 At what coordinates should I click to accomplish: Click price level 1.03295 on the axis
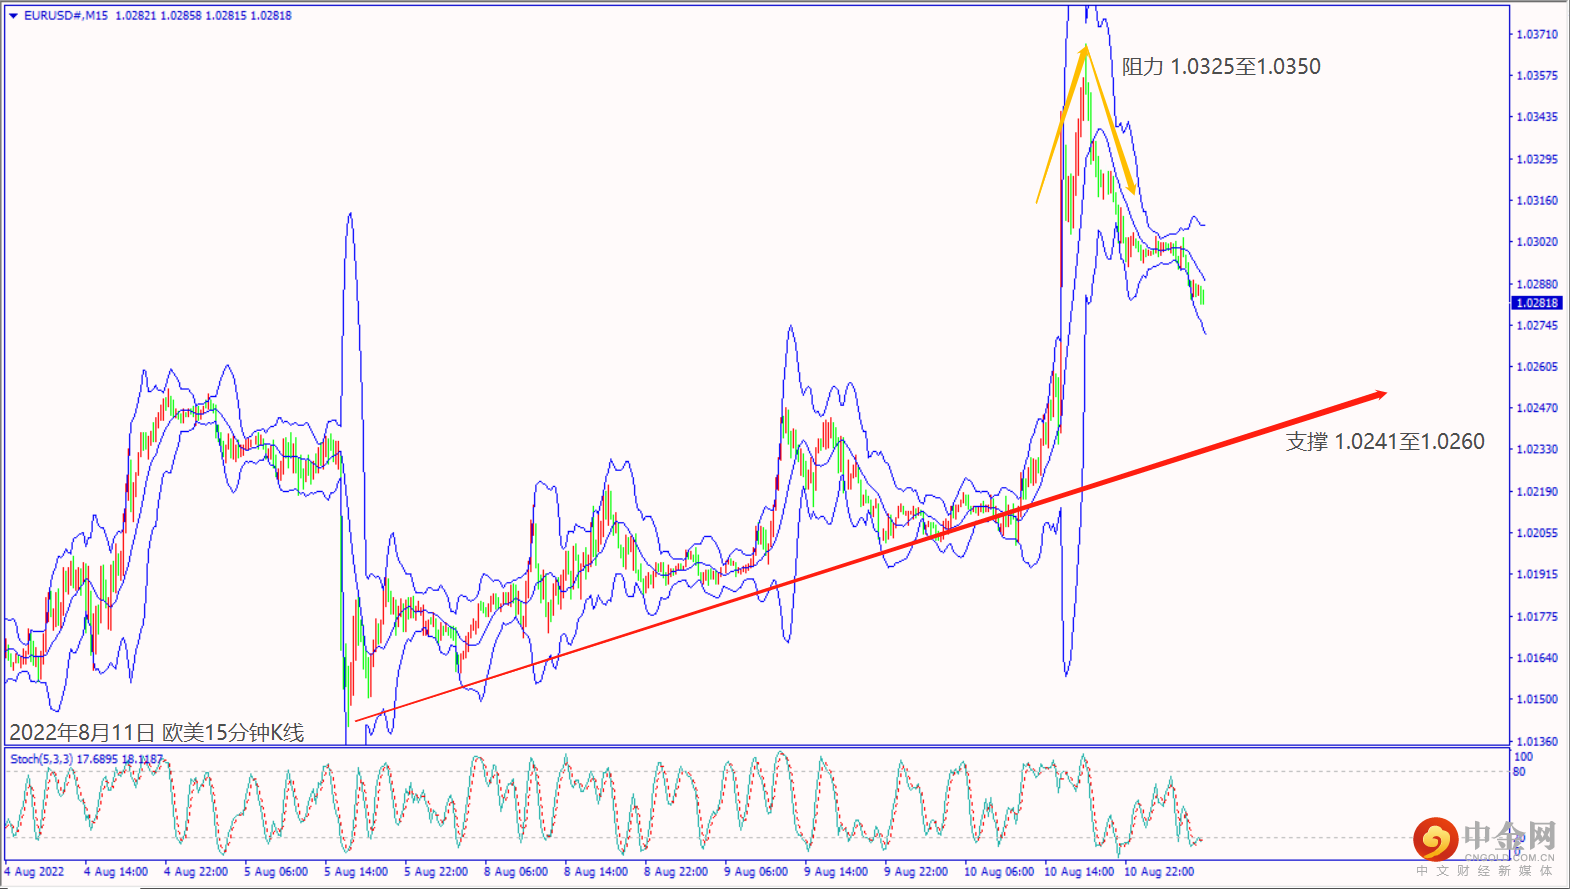tap(1537, 159)
